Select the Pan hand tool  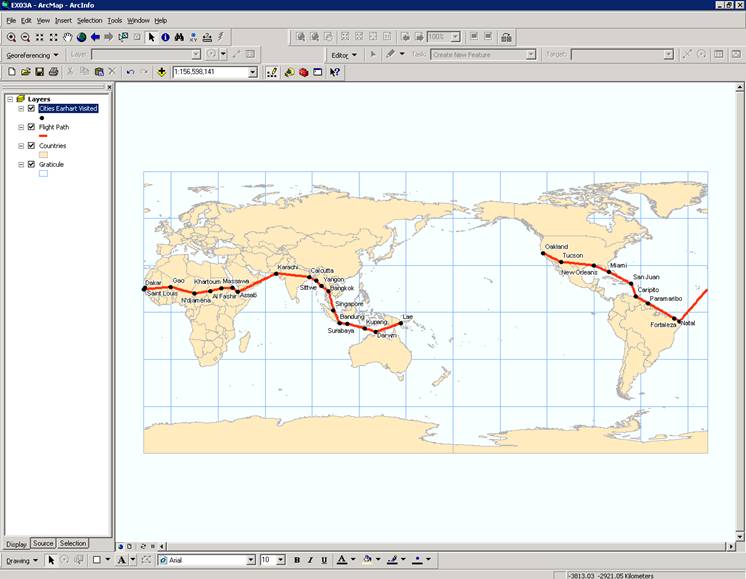[x=68, y=37]
